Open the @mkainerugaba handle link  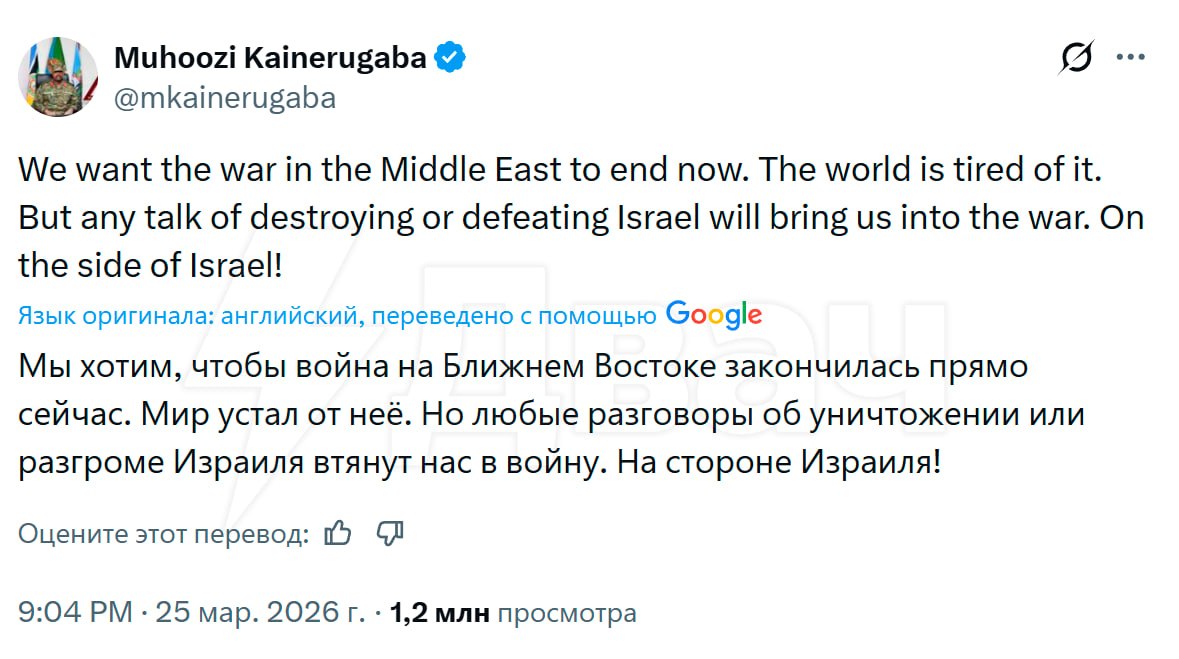(225, 98)
